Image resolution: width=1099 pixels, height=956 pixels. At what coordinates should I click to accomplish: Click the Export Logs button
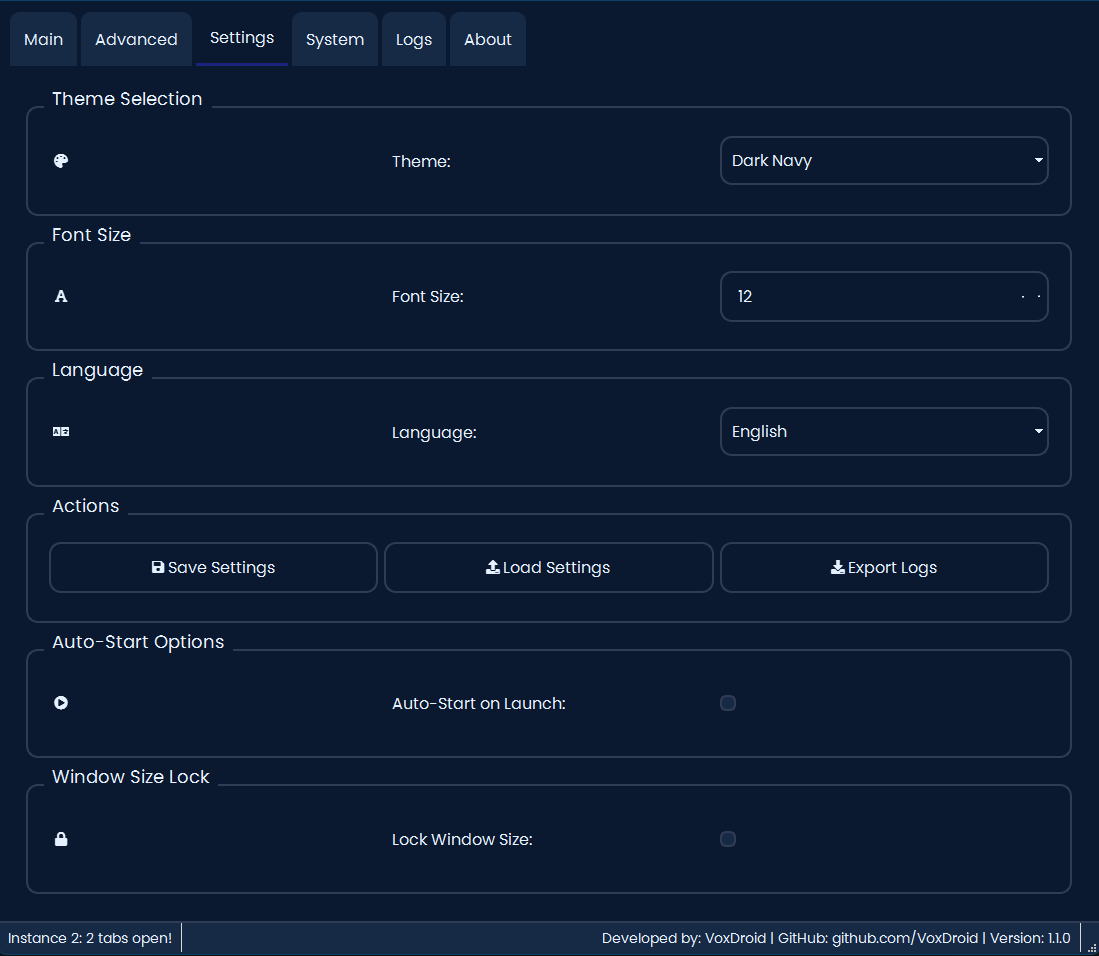click(x=884, y=567)
